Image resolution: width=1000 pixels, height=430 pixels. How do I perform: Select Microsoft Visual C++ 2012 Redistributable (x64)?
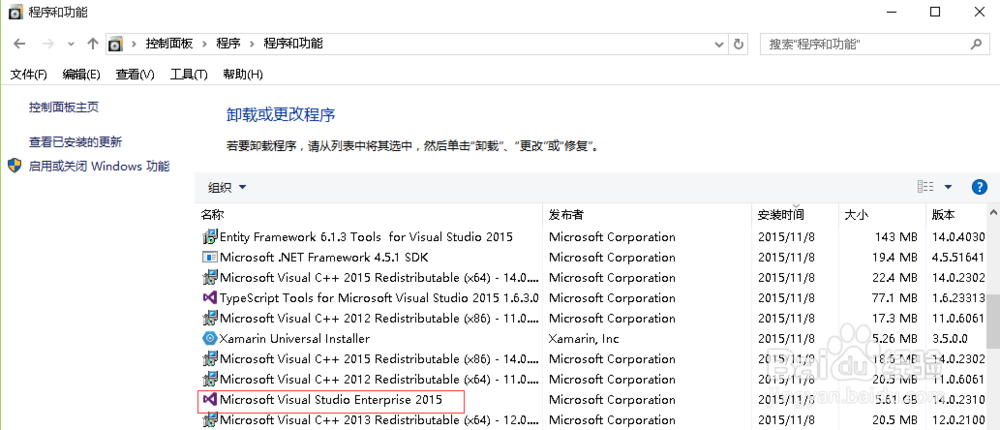[379, 380]
